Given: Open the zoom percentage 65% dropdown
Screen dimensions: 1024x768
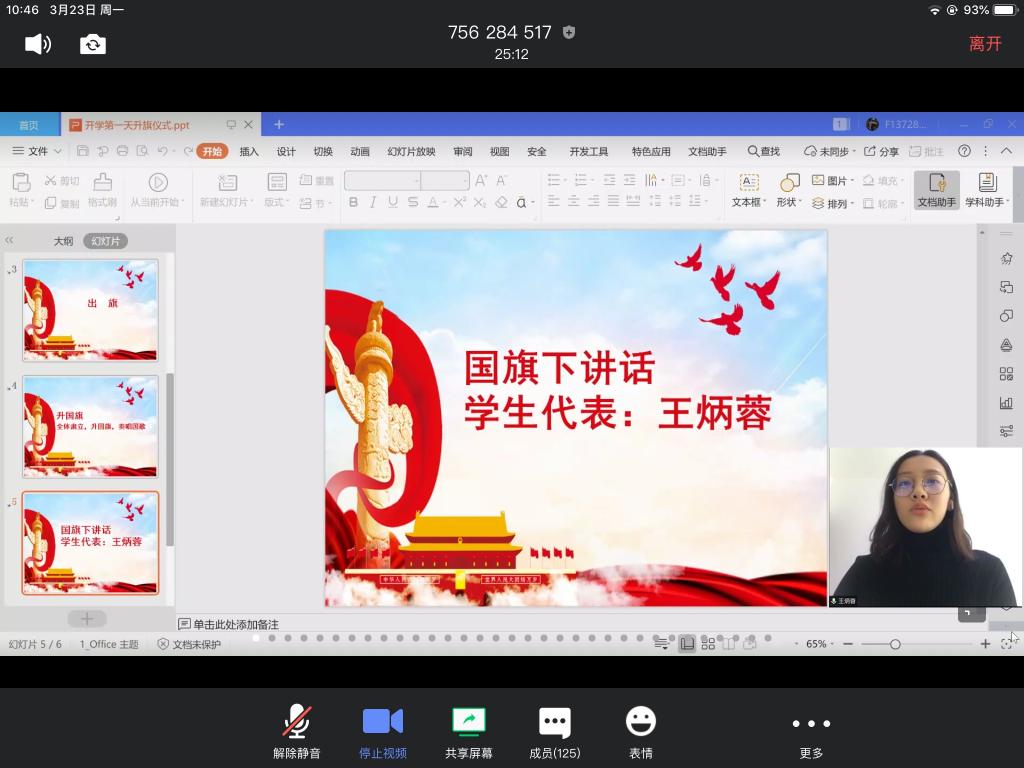Looking at the screenshot, I should tap(821, 644).
